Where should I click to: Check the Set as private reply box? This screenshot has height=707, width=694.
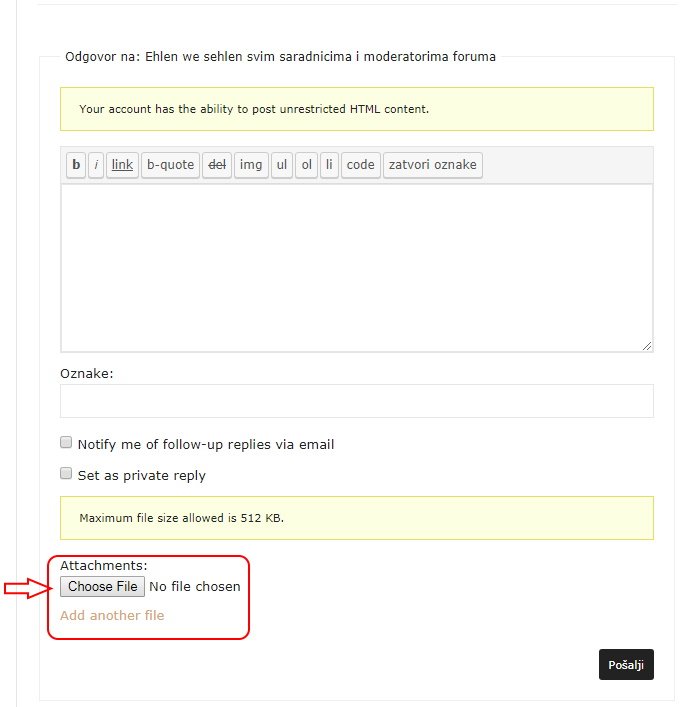[x=67, y=473]
